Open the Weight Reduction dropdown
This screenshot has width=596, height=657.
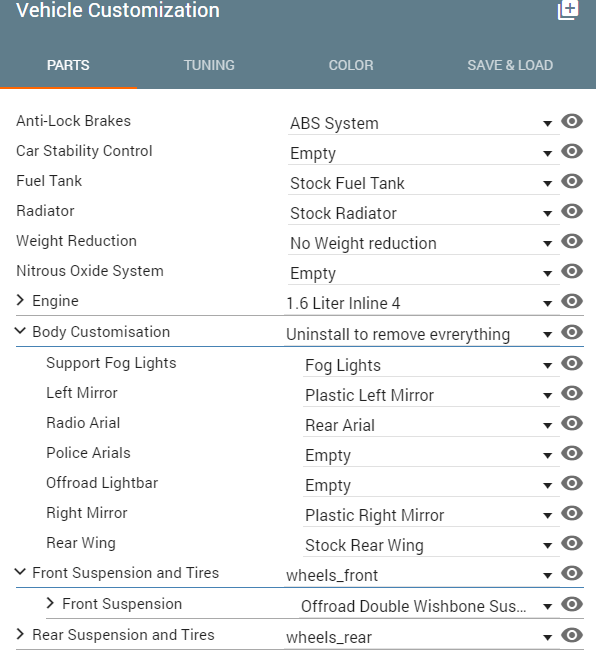coord(424,243)
